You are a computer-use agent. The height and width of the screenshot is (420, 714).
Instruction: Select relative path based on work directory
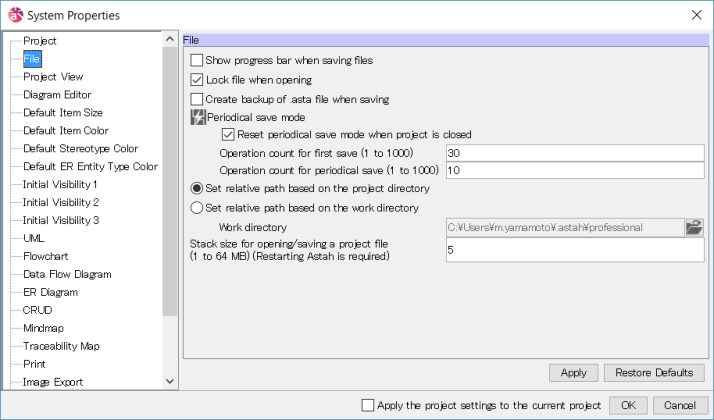[196, 208]
